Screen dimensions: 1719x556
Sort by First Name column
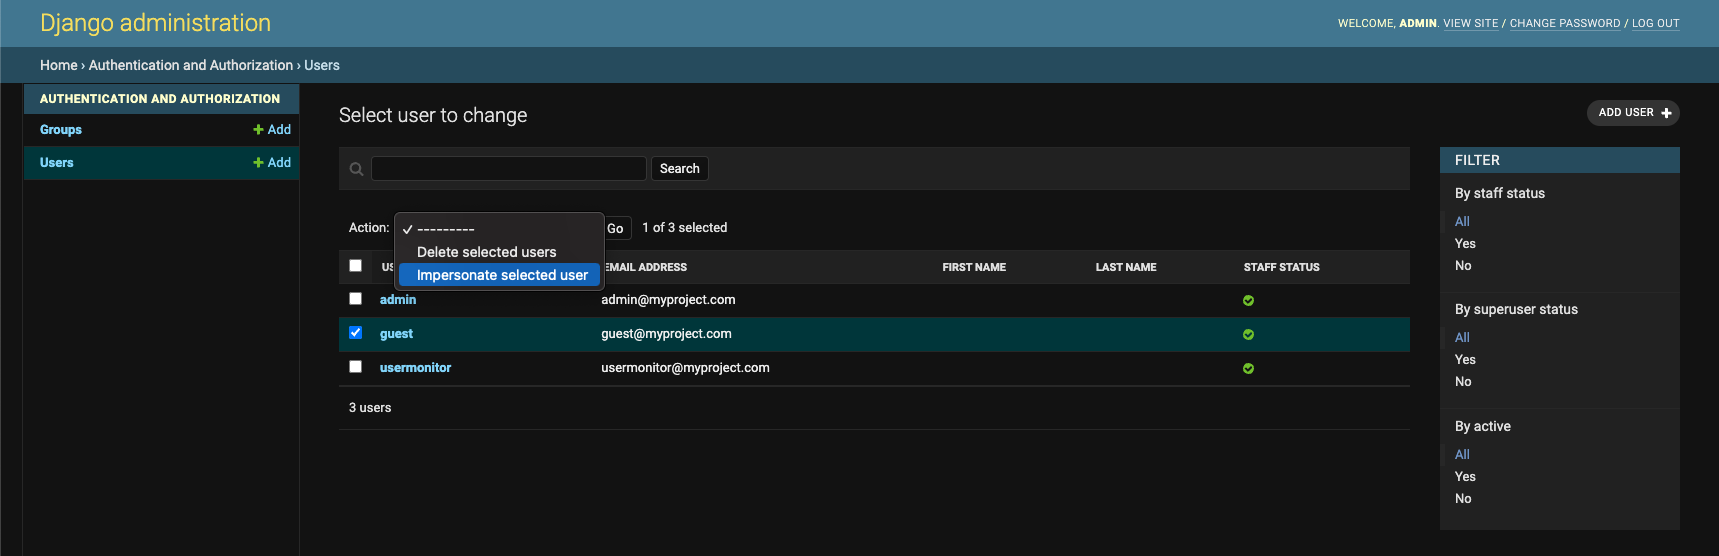pos(974,267)
